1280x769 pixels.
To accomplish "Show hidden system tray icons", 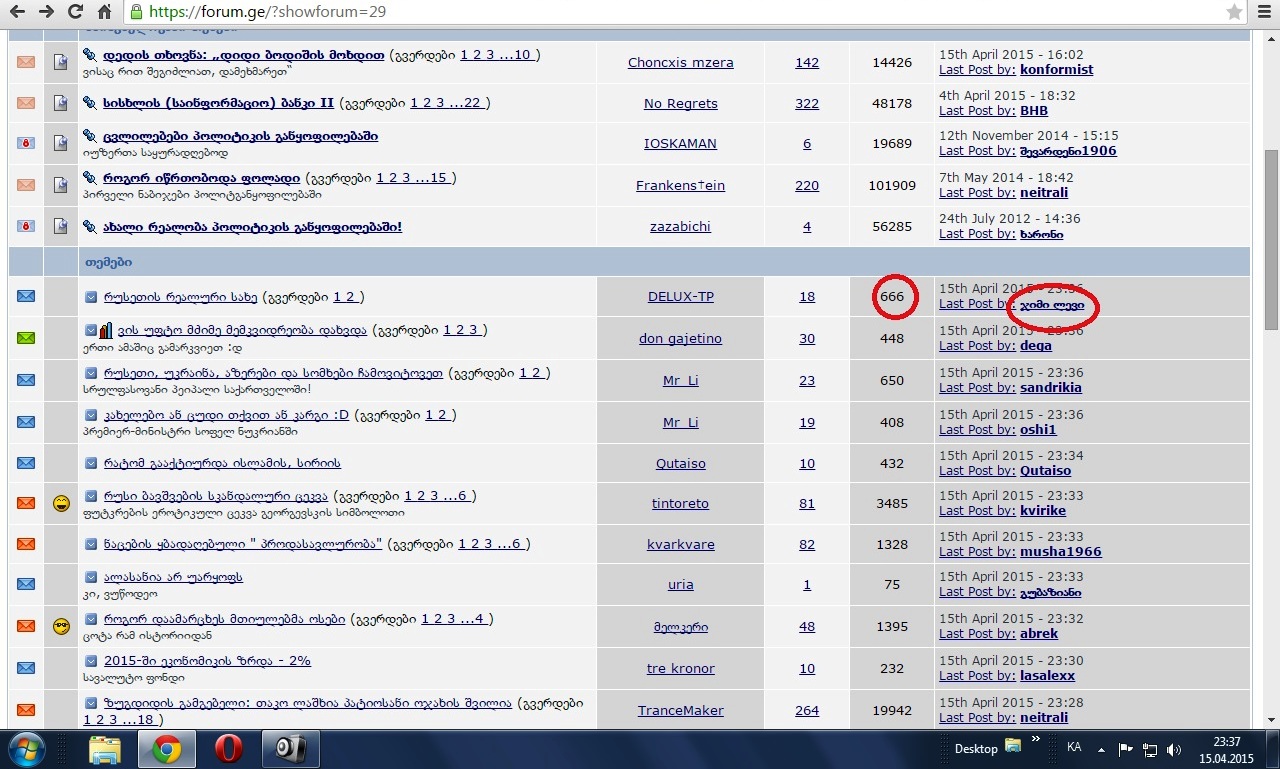I will 1100,749.
